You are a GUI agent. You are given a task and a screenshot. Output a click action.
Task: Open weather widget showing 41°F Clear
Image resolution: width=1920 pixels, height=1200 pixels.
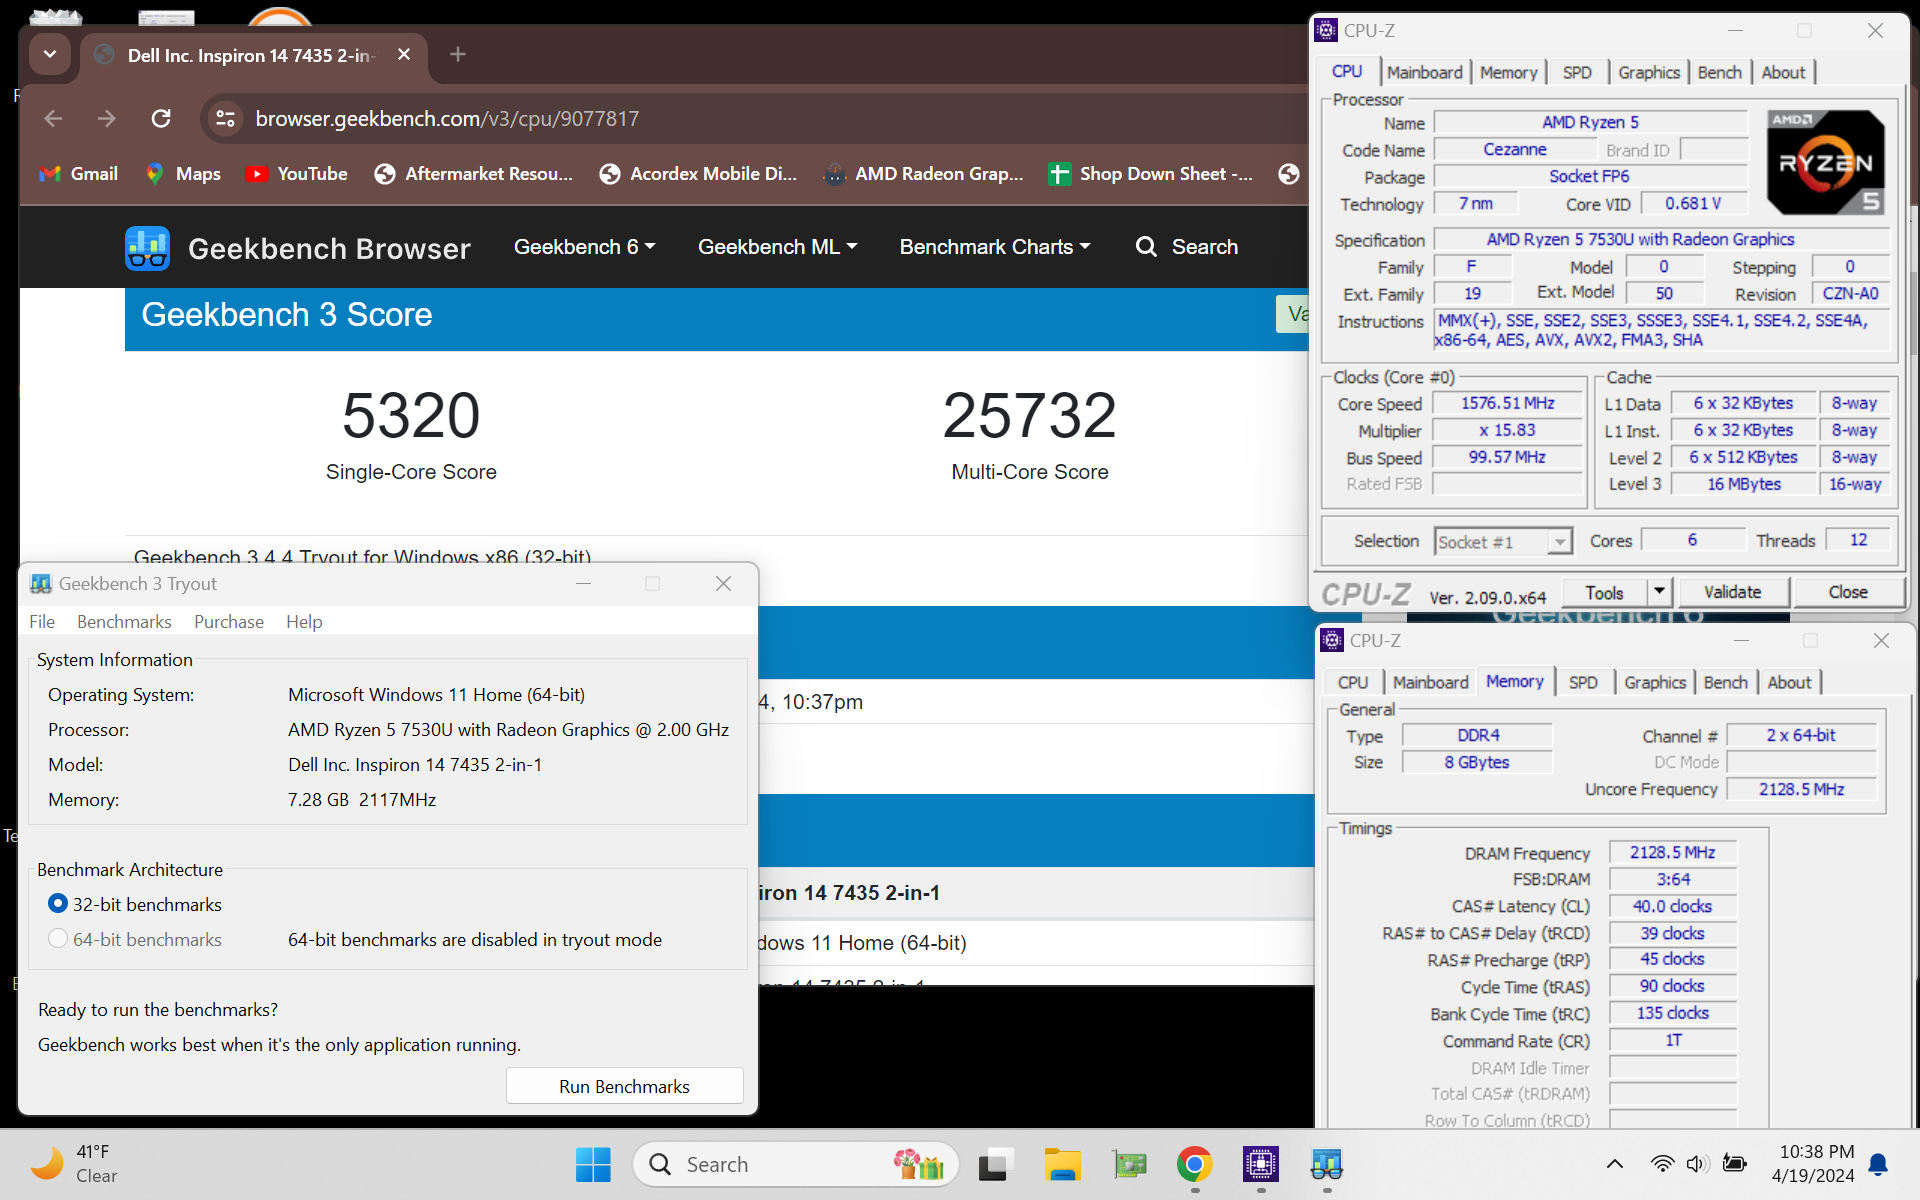click(75, 1164)
